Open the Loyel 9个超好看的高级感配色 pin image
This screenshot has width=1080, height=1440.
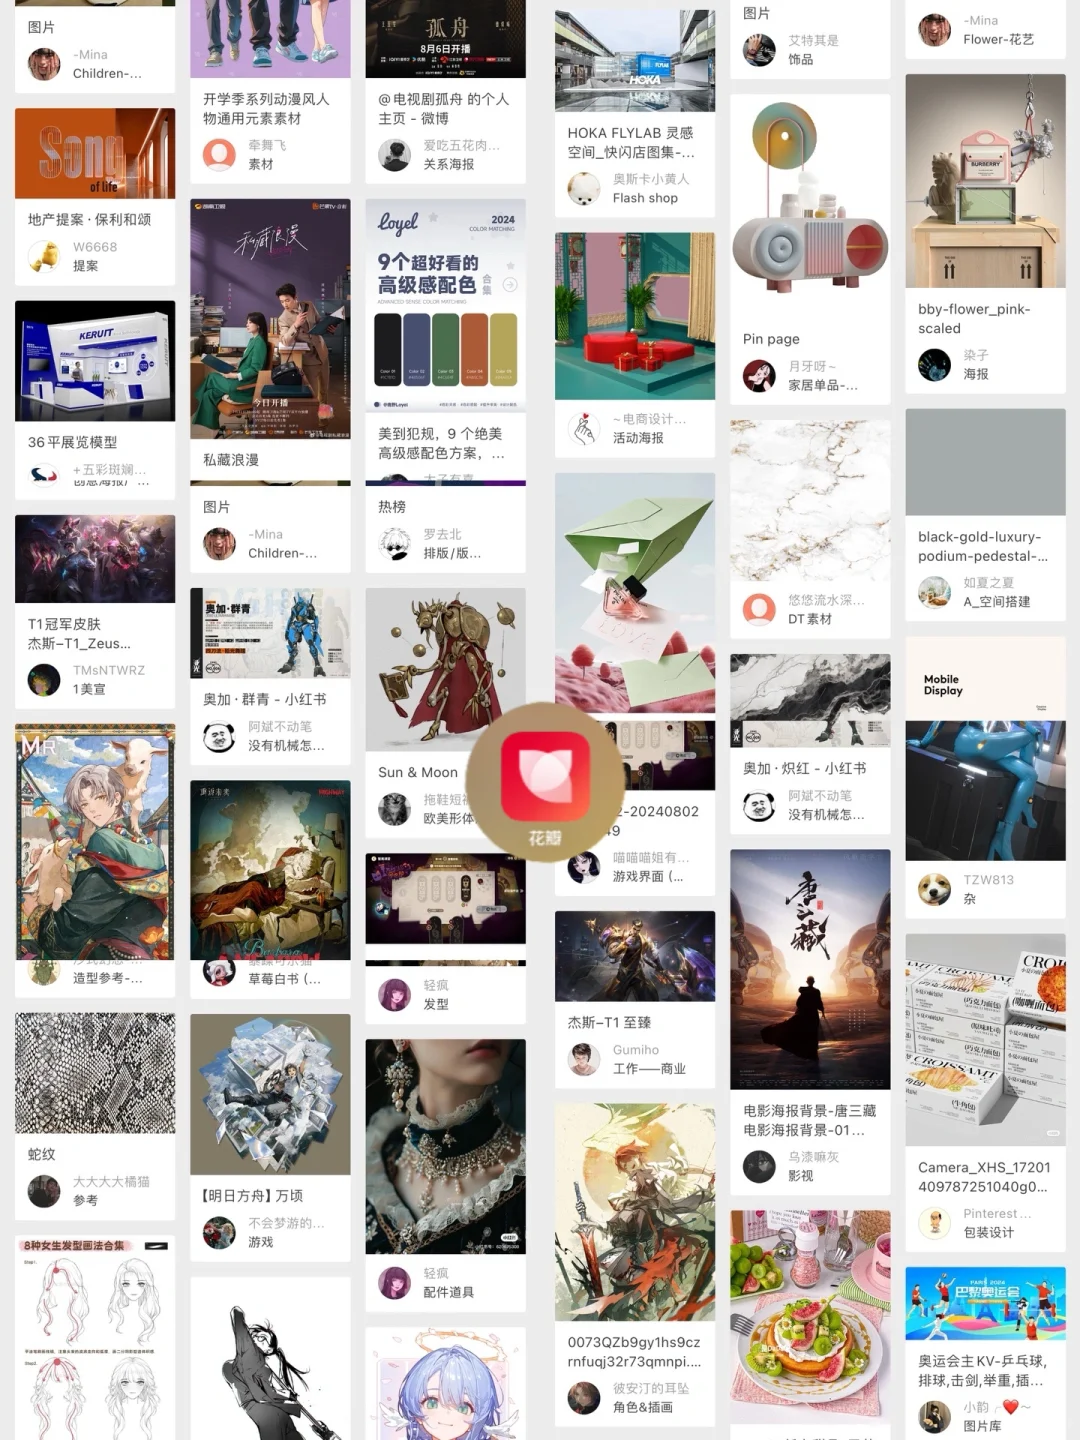pyautogui.click(x=446, y=303)
